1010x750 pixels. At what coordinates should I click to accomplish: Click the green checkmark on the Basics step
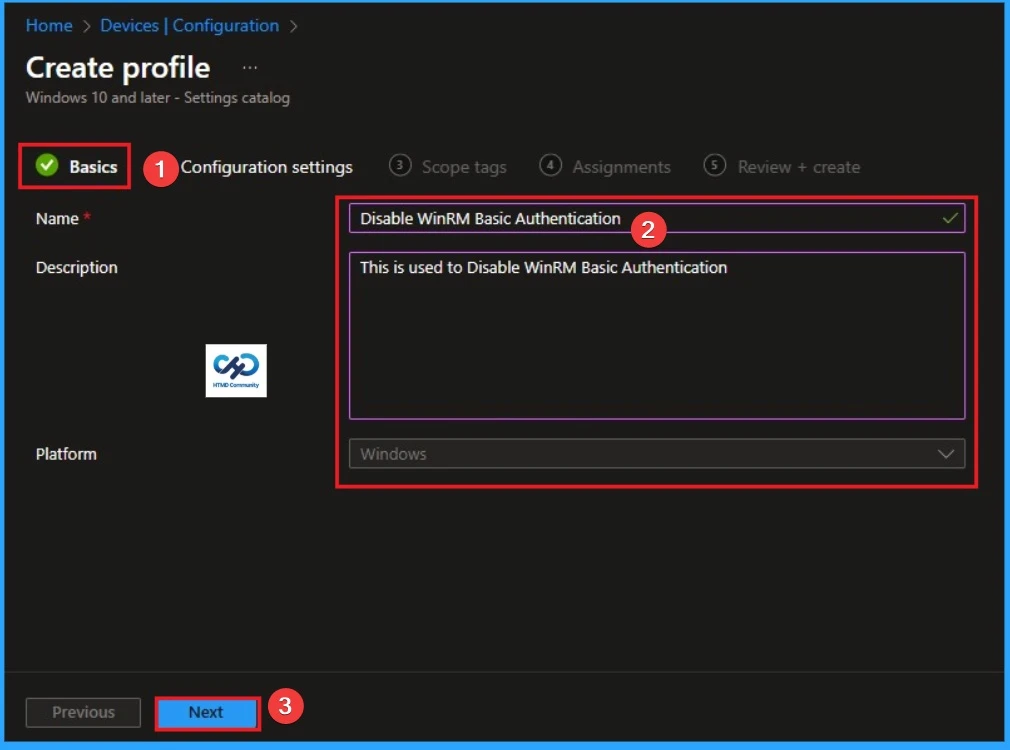coord(46,166)
